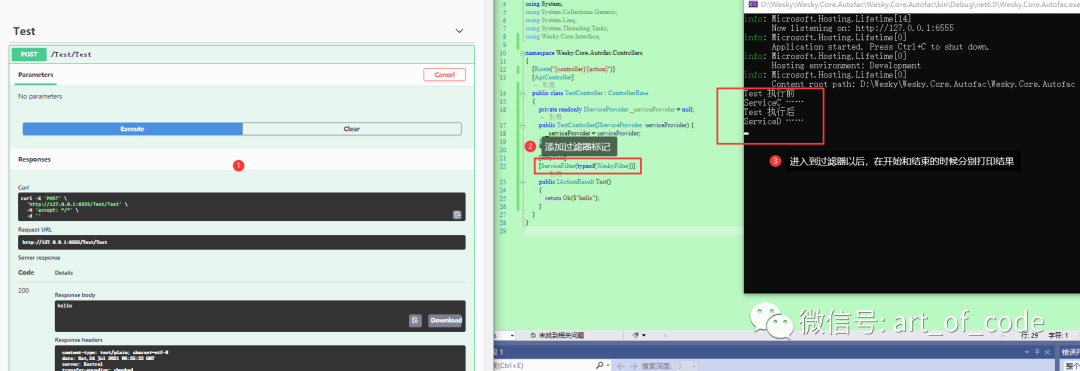Pin the bottom tool window

click(x=1037, y=352)
